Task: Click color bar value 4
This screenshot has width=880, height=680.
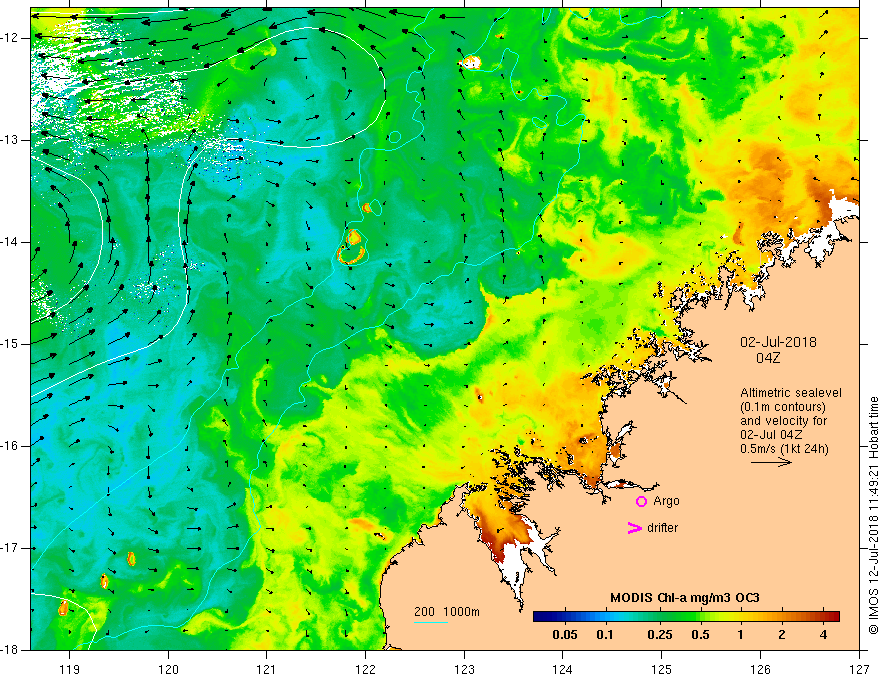Action: (823, 635)
